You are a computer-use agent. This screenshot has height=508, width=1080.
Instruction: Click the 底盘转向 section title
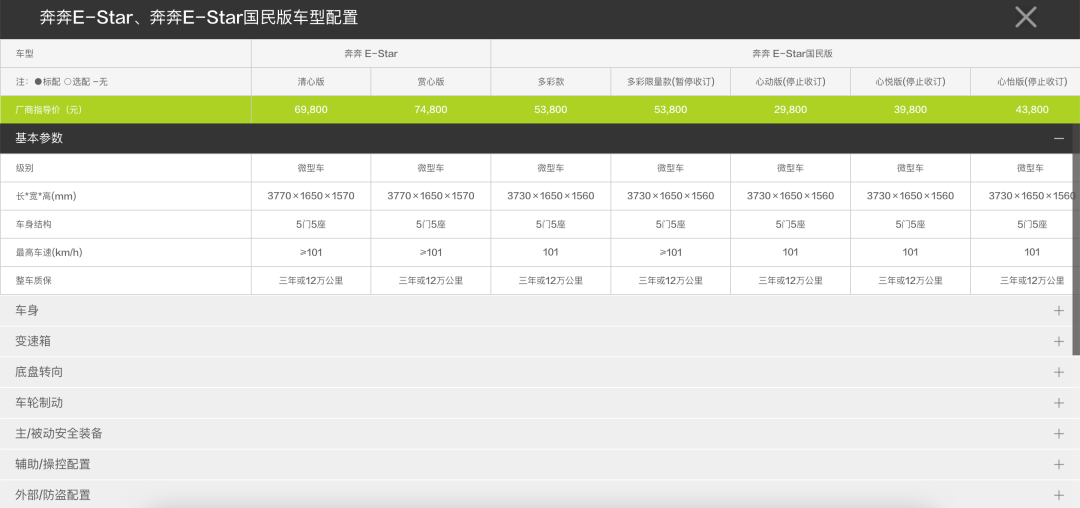tap(39, 372)
